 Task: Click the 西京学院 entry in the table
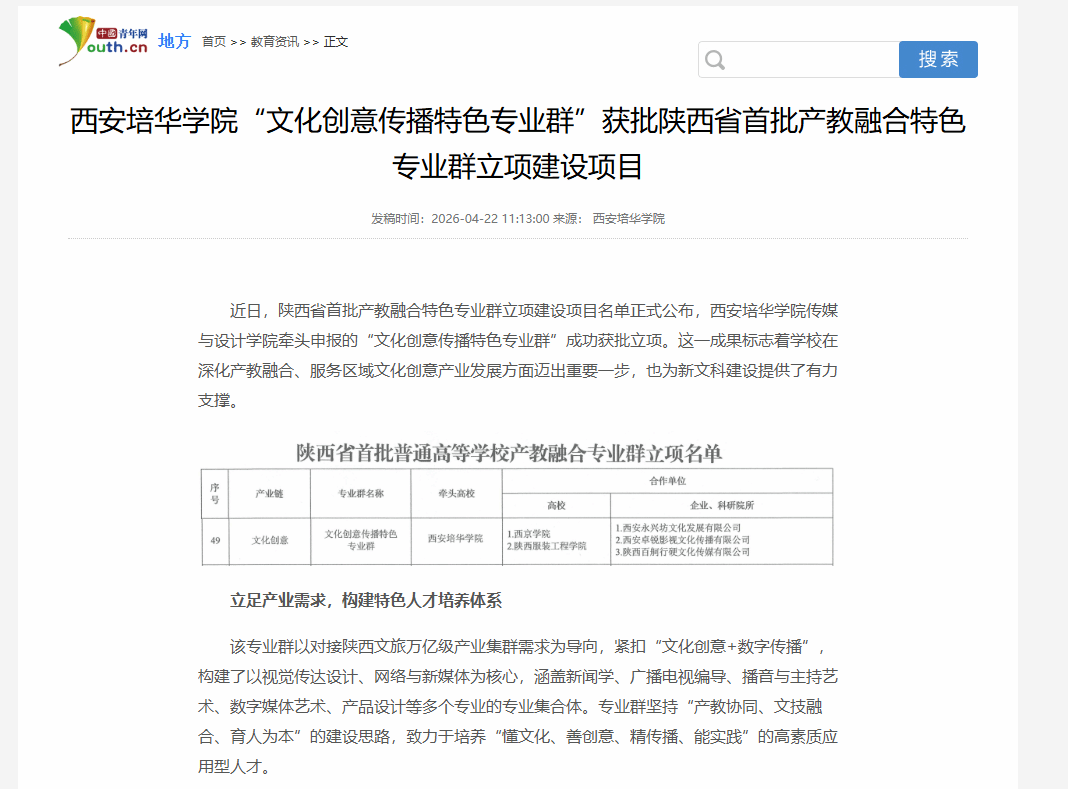point(530,533)
